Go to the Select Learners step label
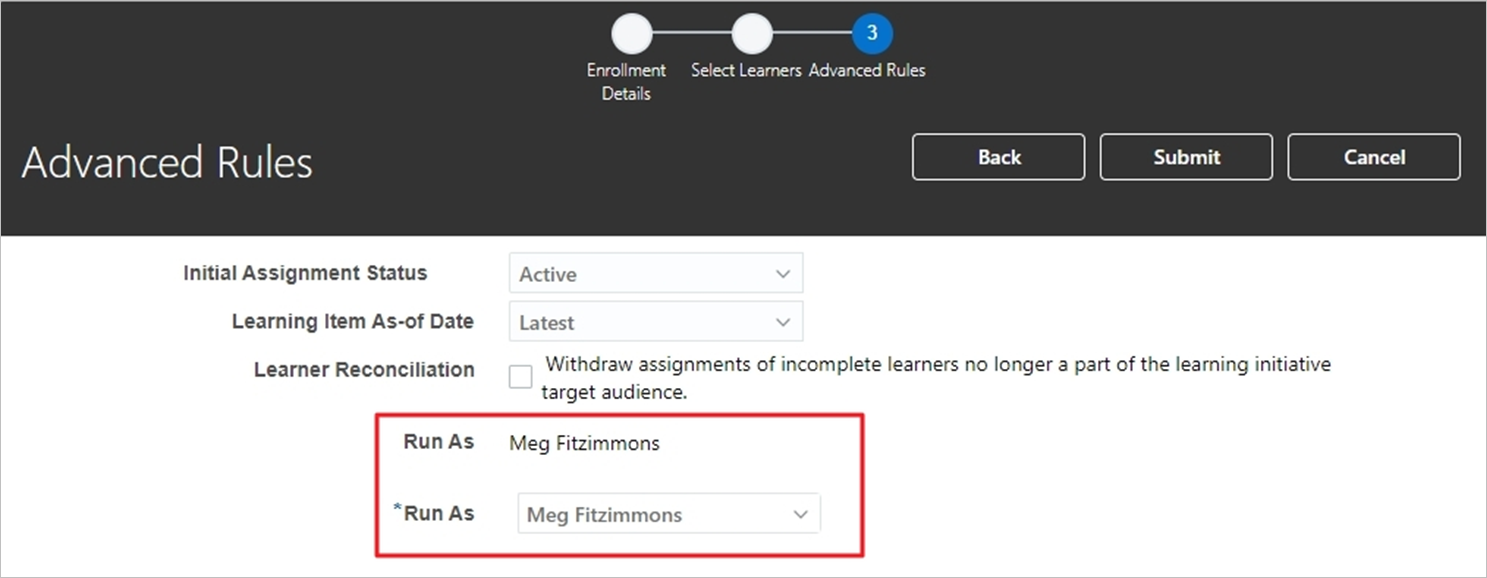Image resolution: width=1487 pixels, height=578 pixels. coord(746,71)
